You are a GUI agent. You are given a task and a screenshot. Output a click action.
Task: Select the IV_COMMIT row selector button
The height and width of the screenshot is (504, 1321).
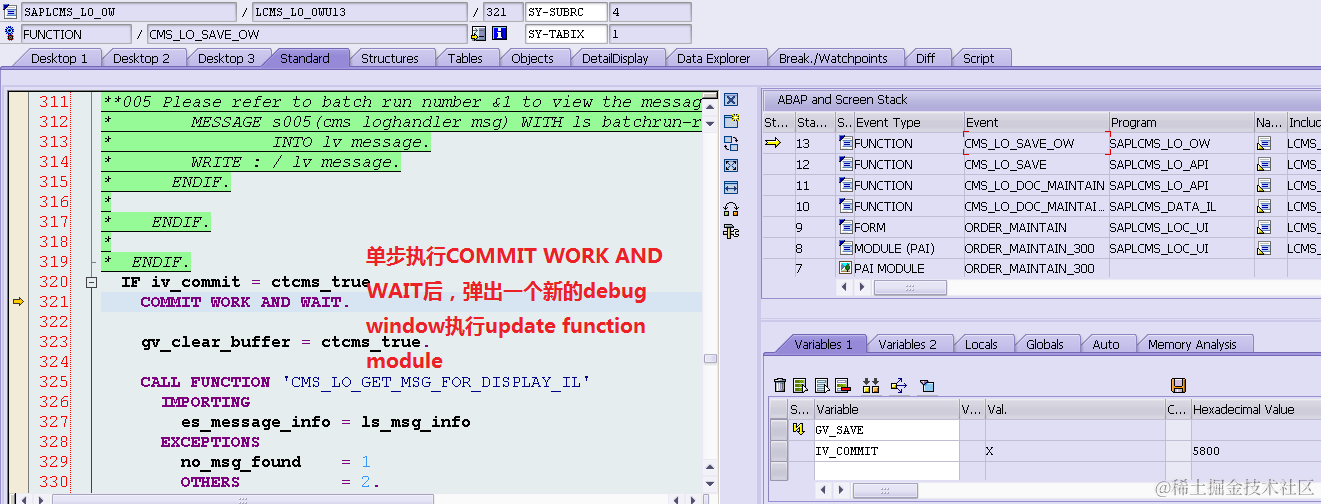pyautogui.click(x=779, y=451)
